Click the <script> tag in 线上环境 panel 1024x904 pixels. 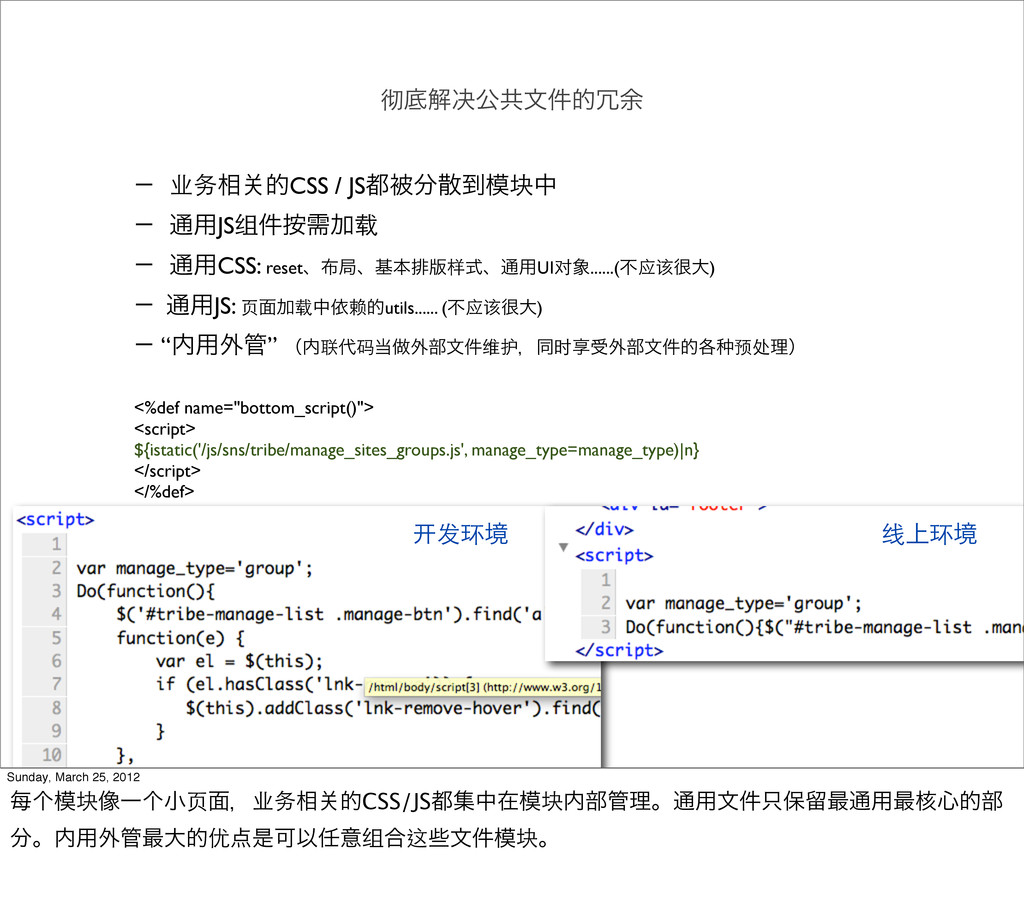(x=614, y=555)
